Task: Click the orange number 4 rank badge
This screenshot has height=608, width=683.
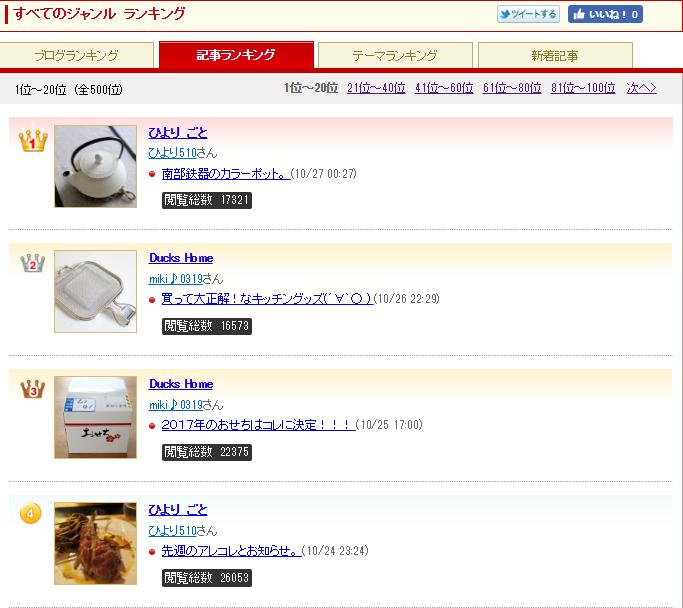Action: click(x=30, y=513)
